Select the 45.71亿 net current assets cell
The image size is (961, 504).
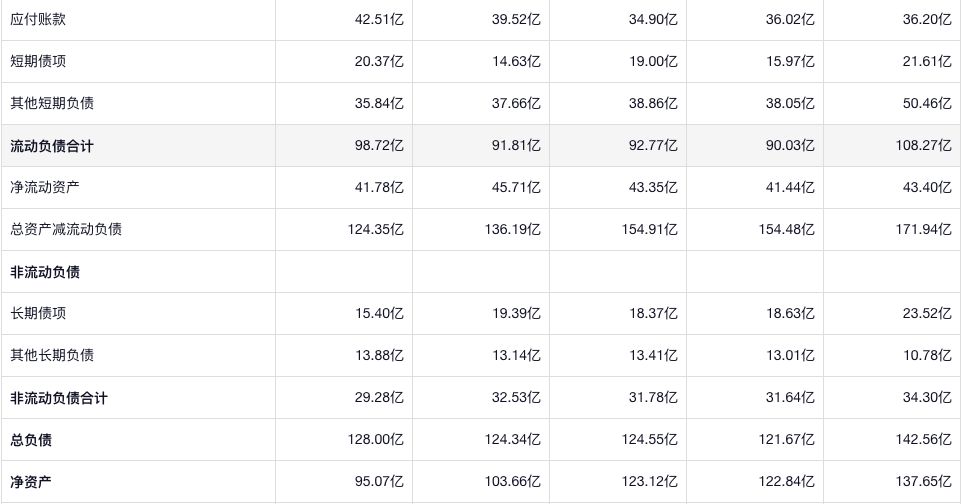tap(516, 187)
